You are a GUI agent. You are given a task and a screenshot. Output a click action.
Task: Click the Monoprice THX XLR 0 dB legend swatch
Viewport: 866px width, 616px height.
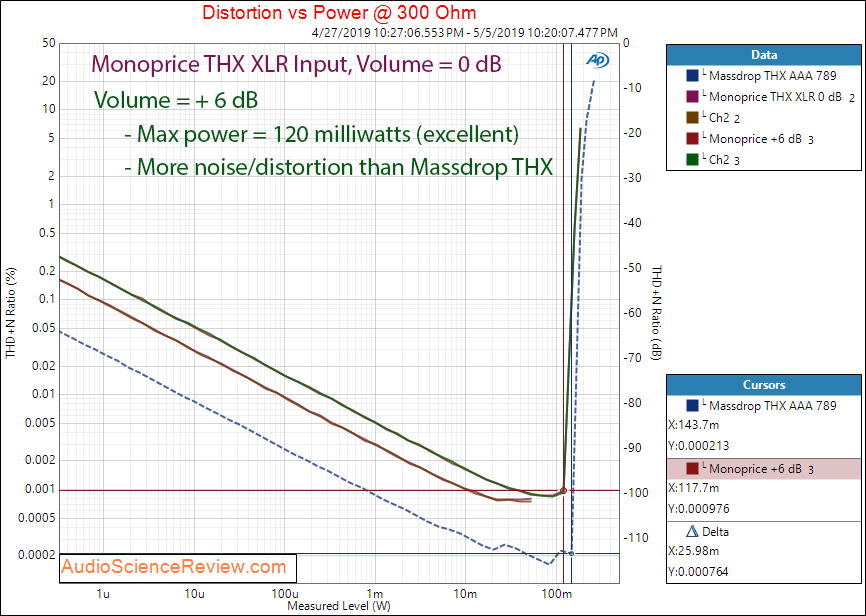click(692, 97)
